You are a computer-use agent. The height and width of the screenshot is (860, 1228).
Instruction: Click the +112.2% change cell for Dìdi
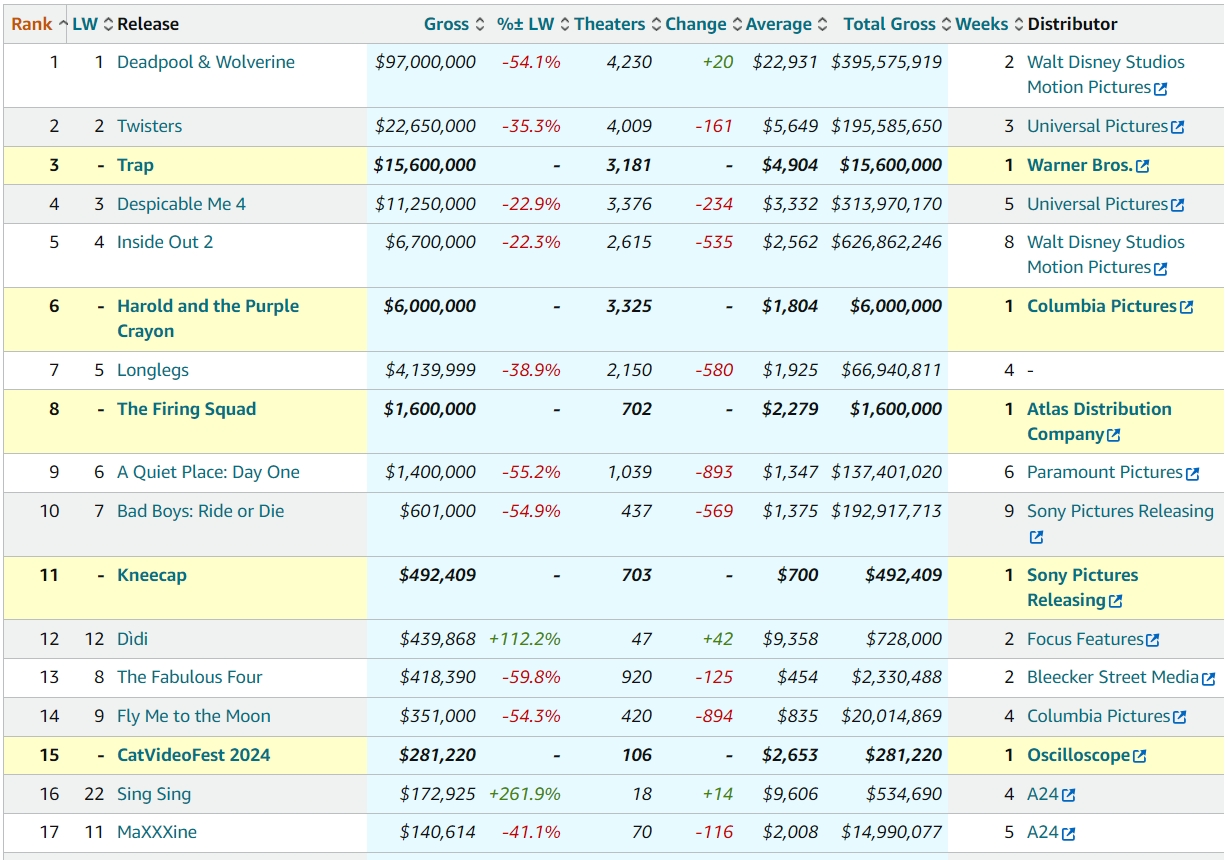pyautogui.click(x=525, y=639)
